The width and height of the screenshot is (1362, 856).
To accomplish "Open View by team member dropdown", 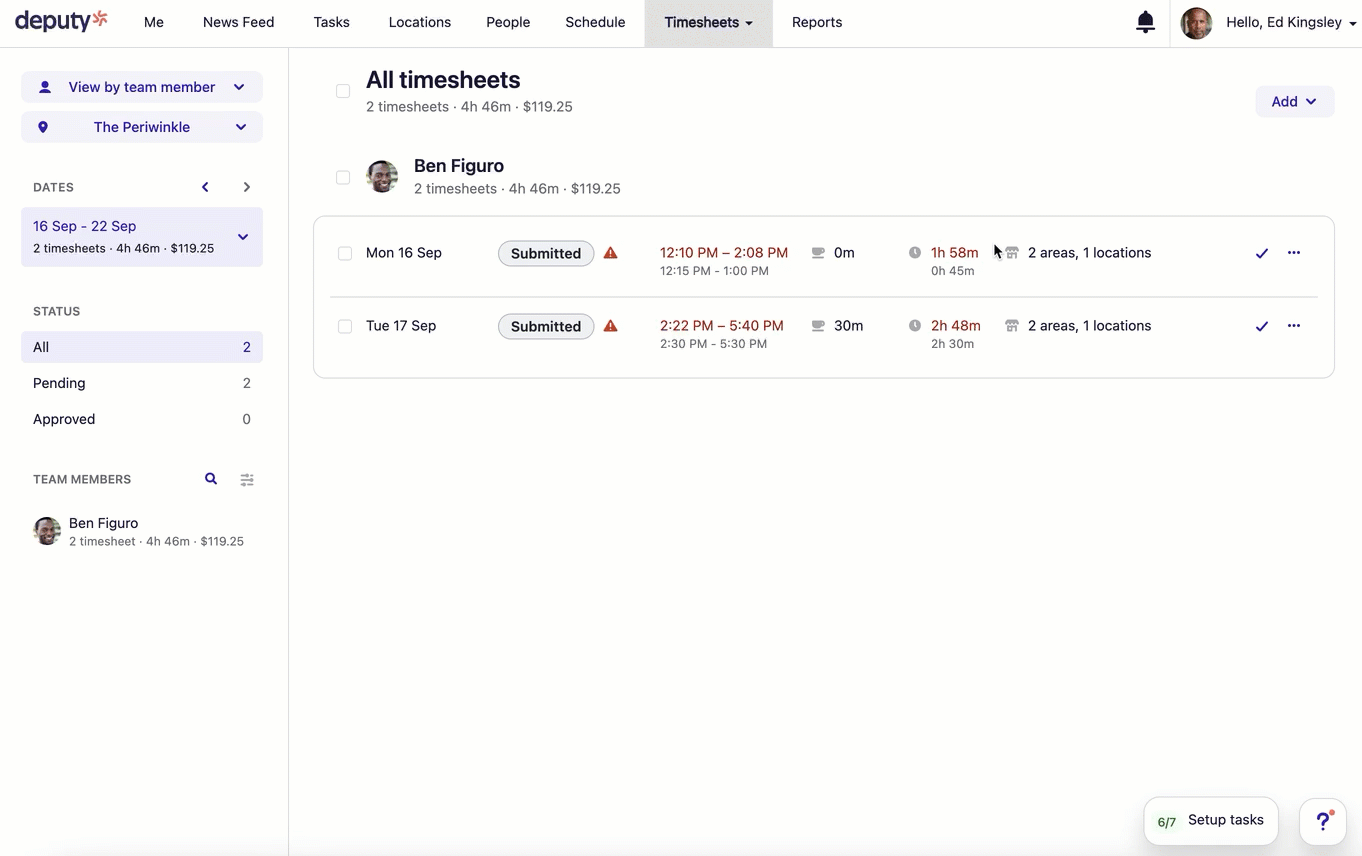I will point(142,87).
